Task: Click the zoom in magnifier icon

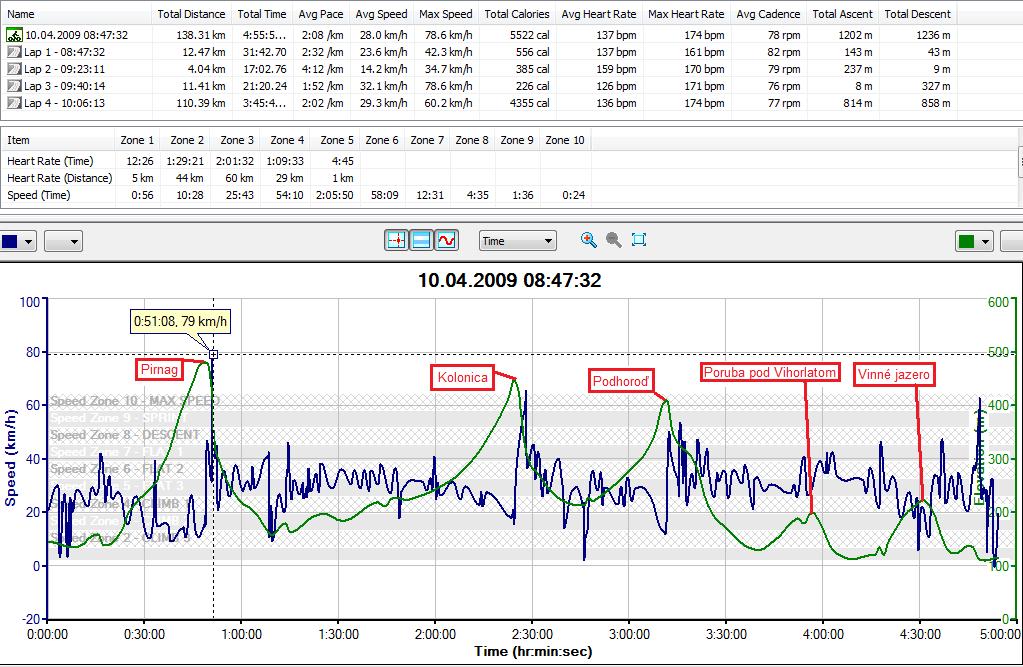Action: tap(589, 240)
